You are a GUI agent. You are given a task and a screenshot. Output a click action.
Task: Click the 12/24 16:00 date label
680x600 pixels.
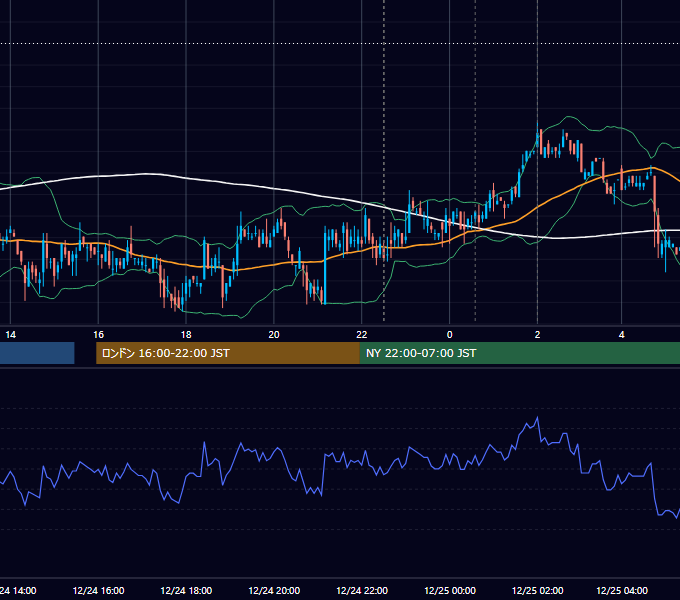(98, 590)
